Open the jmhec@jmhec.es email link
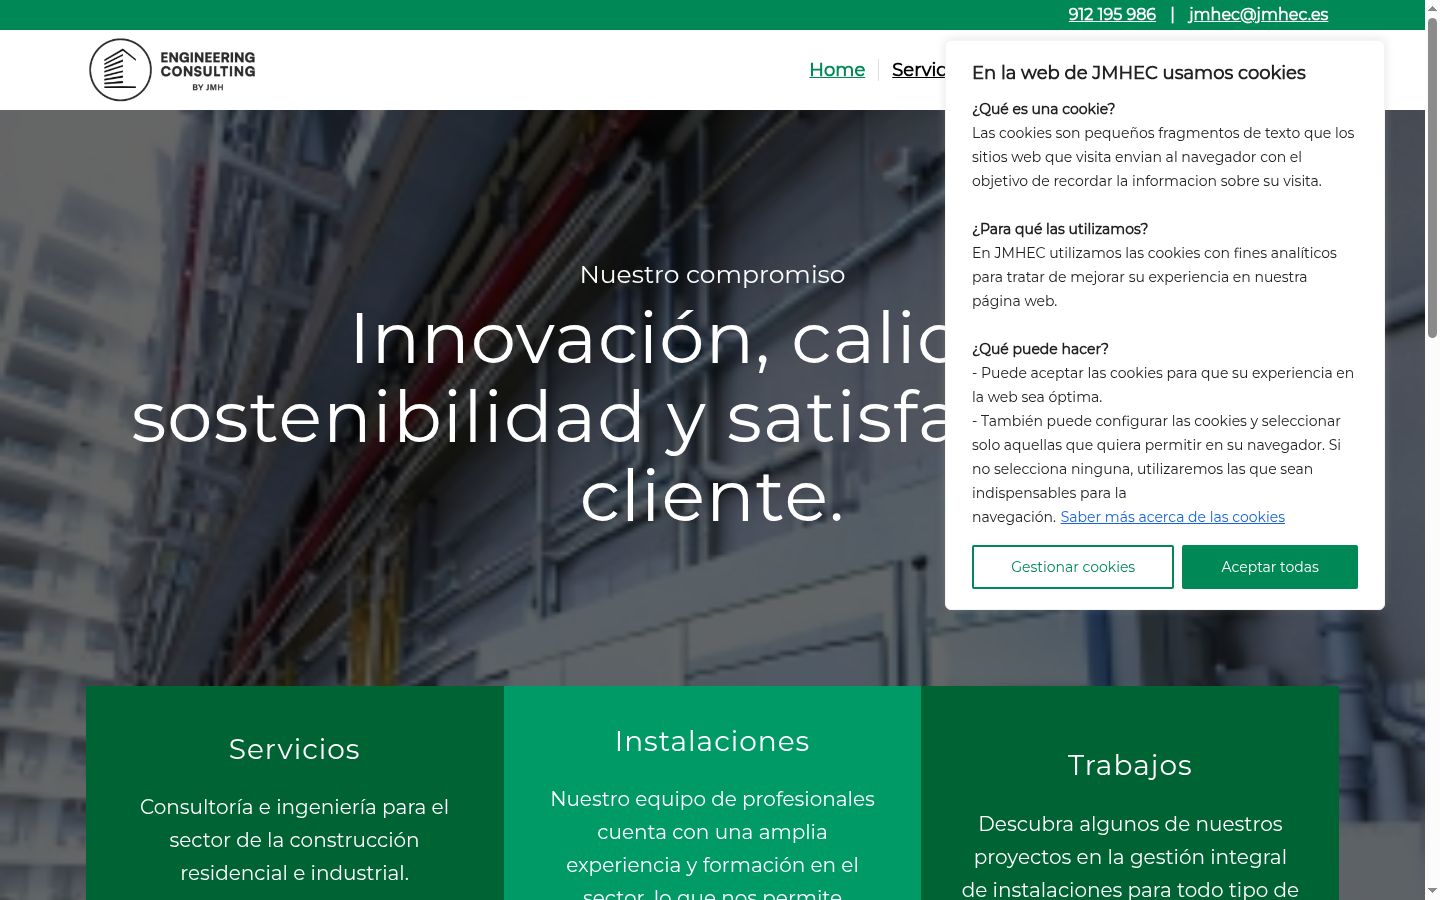1440x900 pixels. pyautogui.click(x=1258, y=15)
